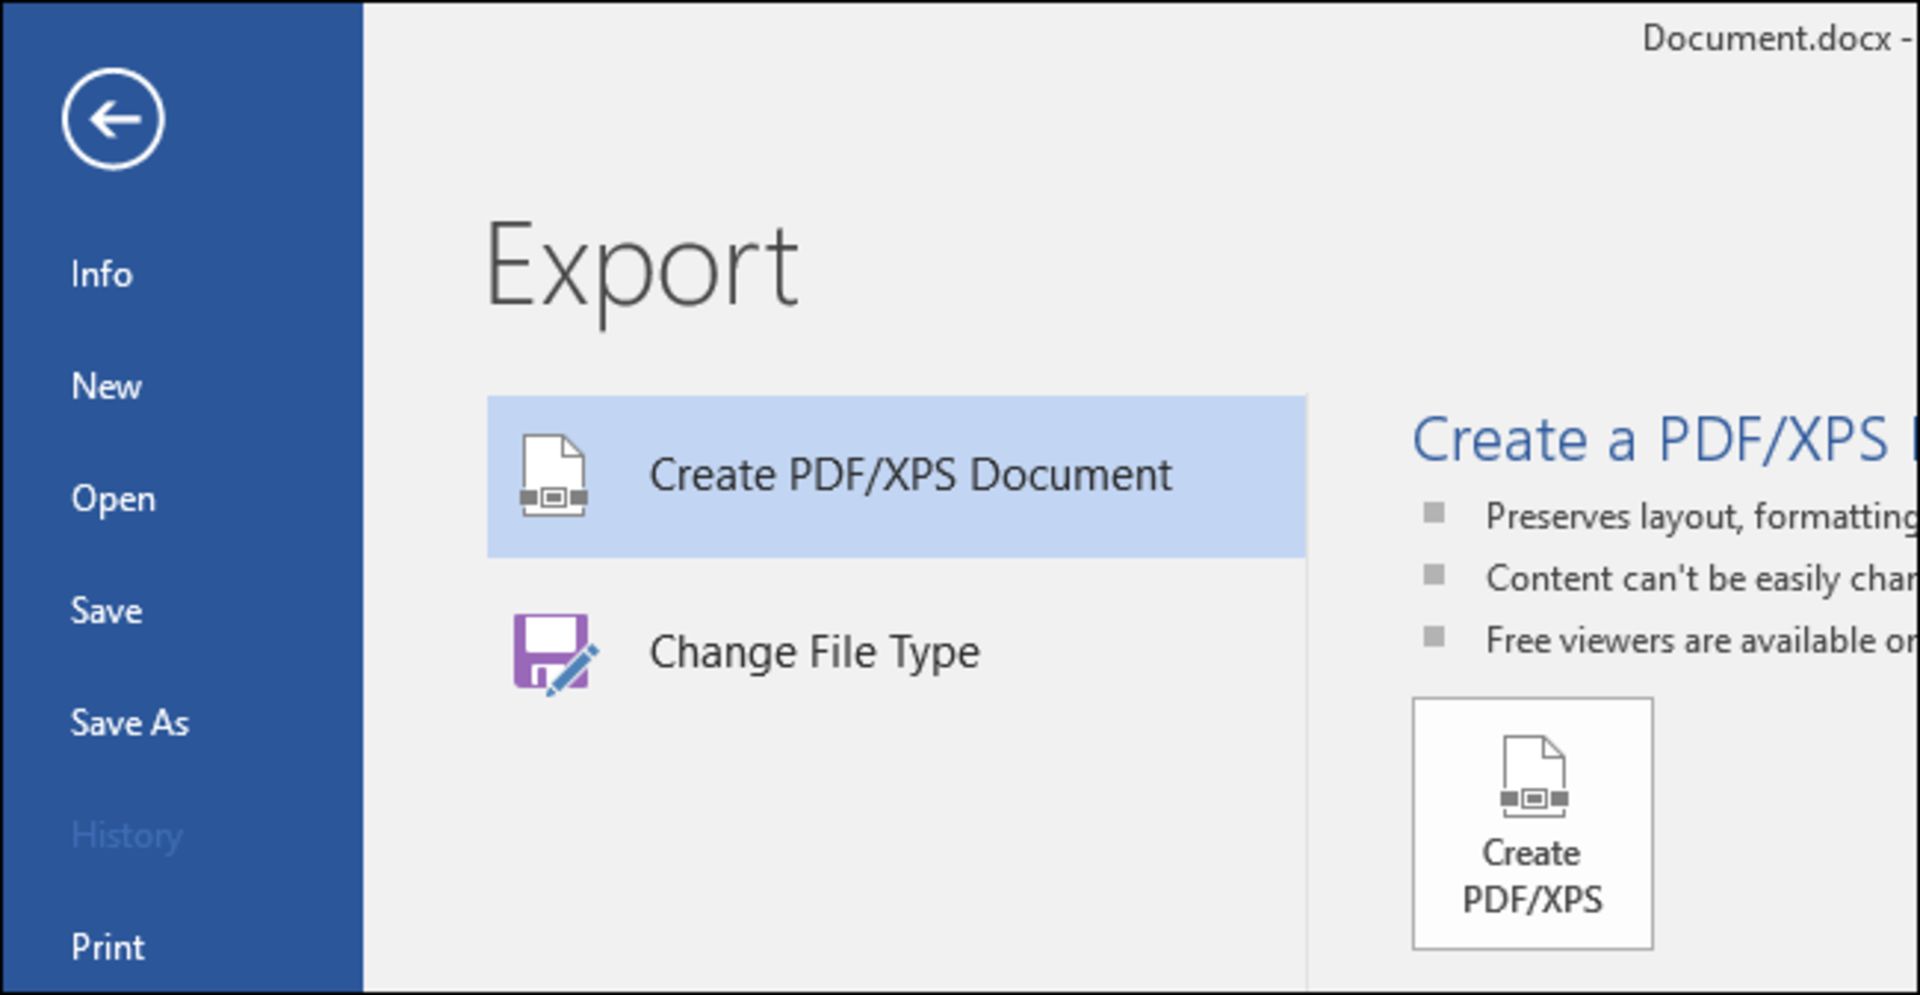Open the Info section
The height and width of the screenshot is (995, 1920).
101,274
